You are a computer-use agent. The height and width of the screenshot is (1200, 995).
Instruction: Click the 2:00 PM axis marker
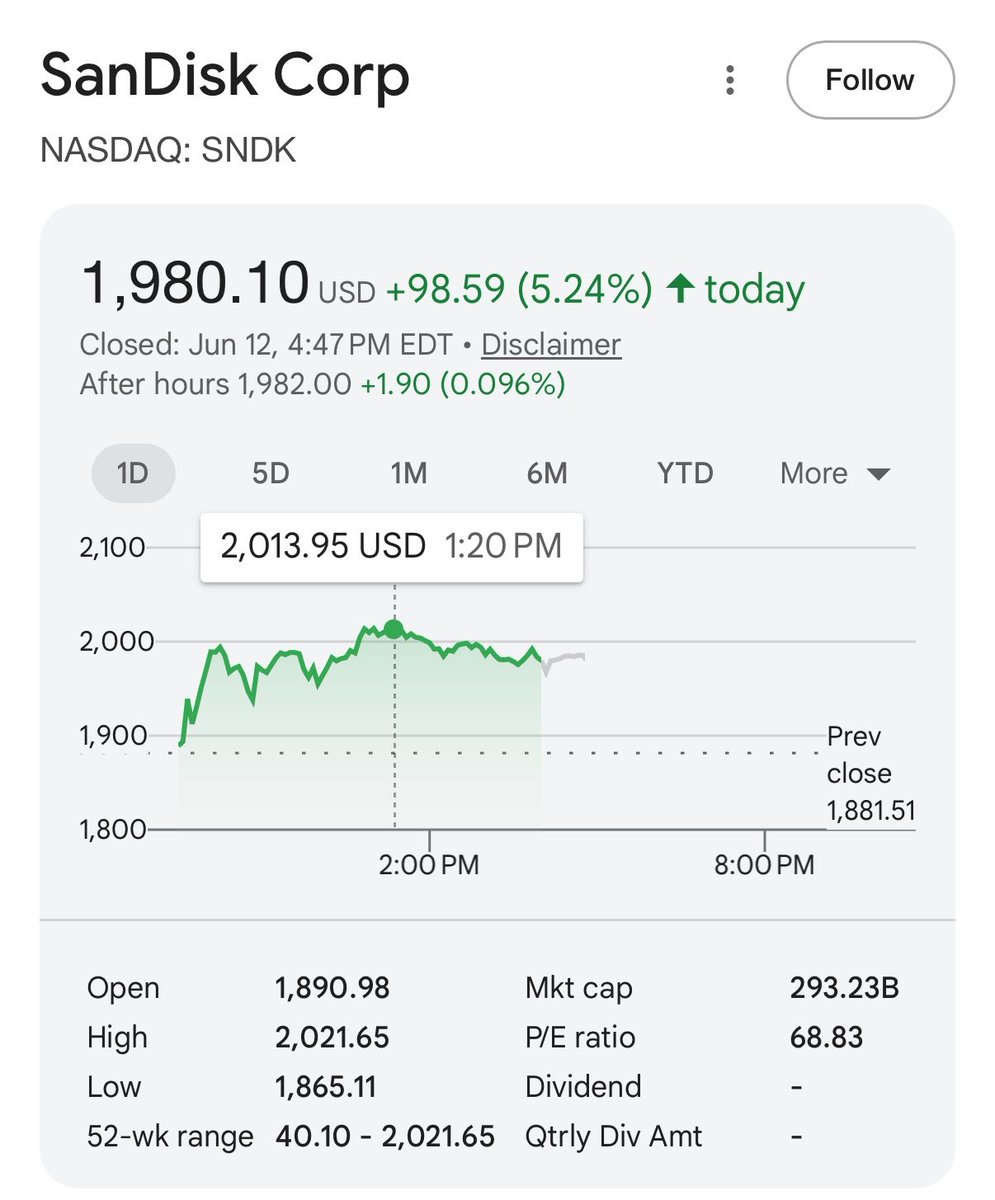(x=429, y=863)
